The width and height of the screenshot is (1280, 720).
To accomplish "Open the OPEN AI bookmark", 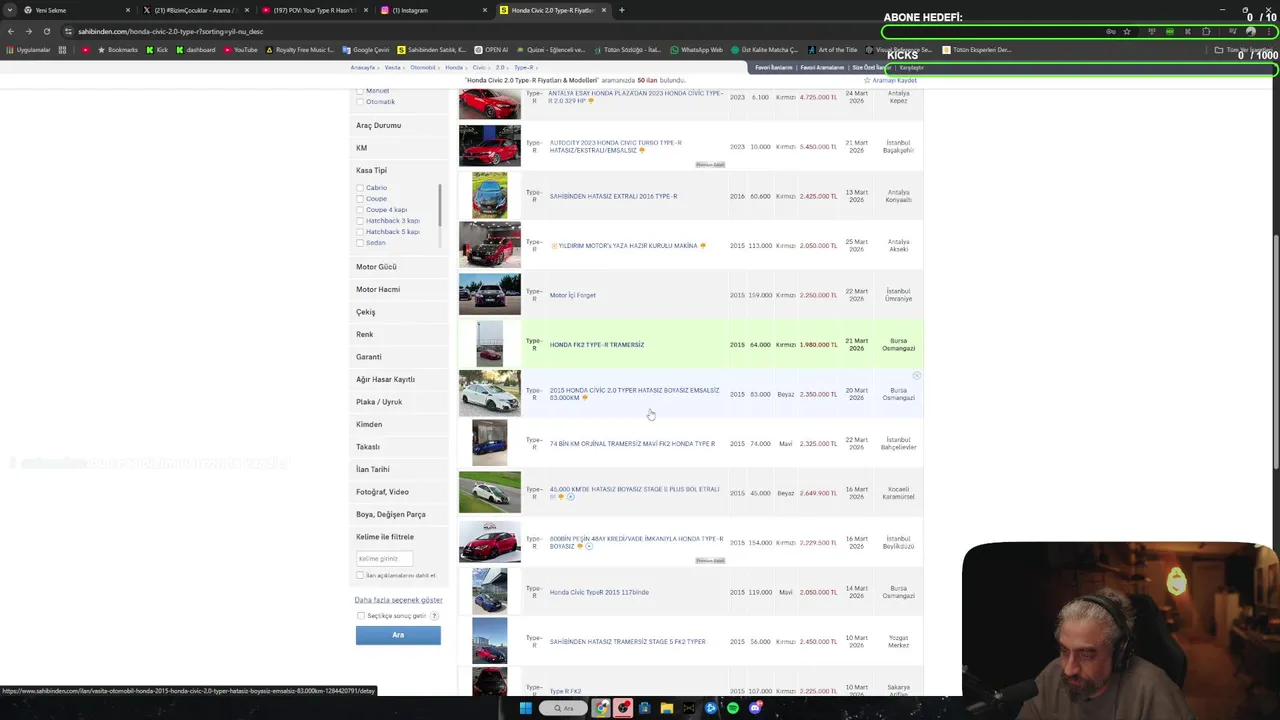I will (491, 50).
